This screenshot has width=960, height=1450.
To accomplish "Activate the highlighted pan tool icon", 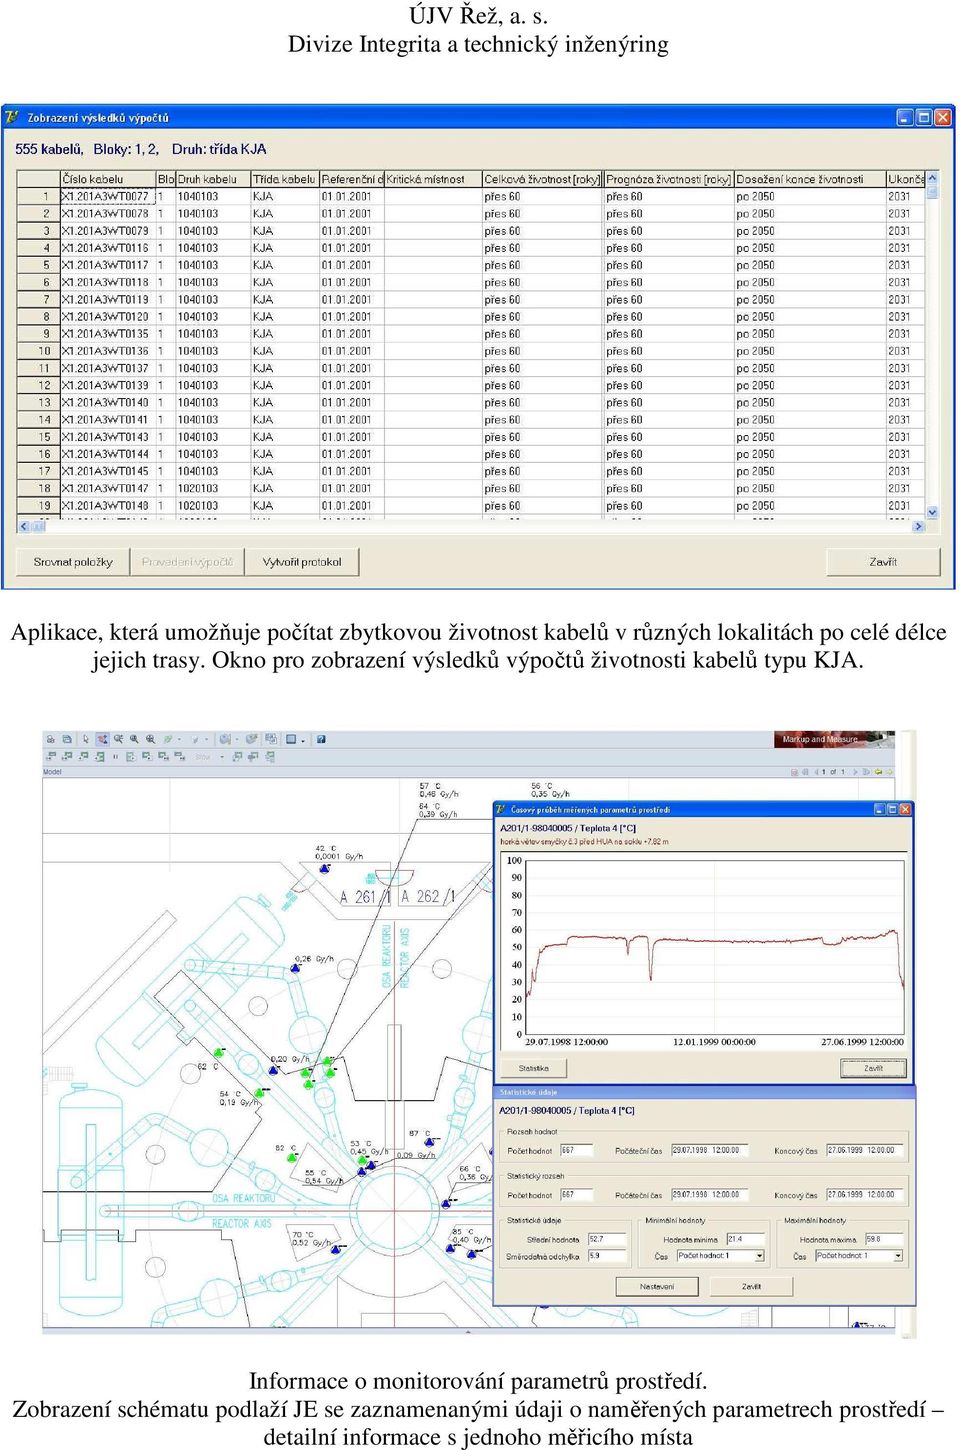I will tap(102, 740).
